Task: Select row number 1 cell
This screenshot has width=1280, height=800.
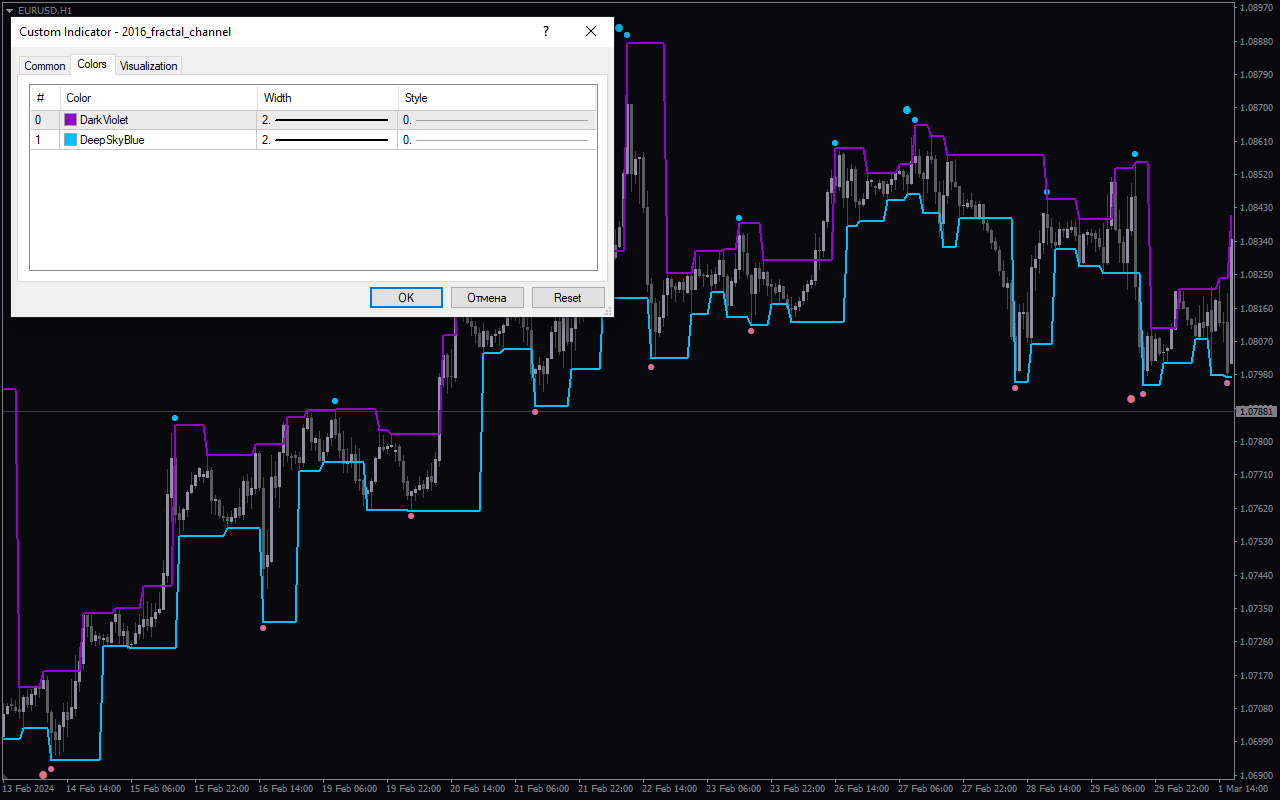Action: pos(45,140)
